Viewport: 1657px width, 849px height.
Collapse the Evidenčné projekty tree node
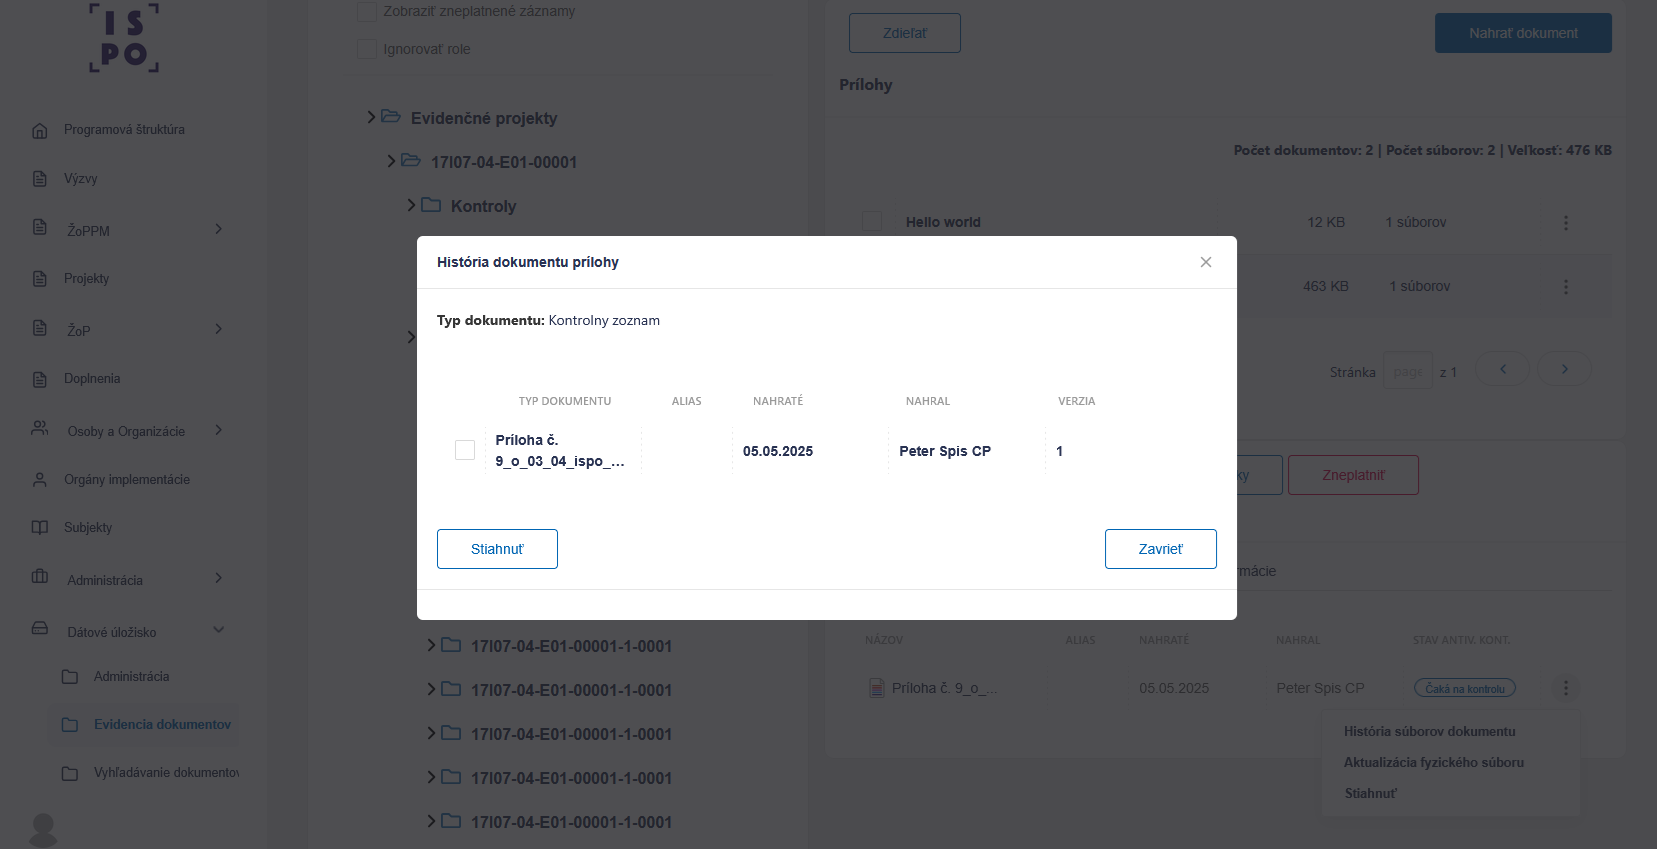click(x=371, y=117)
